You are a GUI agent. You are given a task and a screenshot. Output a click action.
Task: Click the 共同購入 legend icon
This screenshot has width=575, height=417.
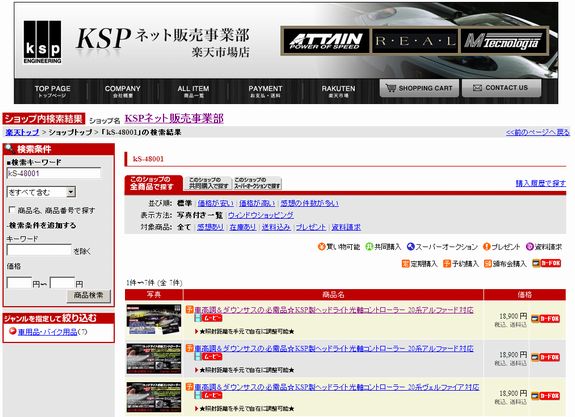point(369,246)
